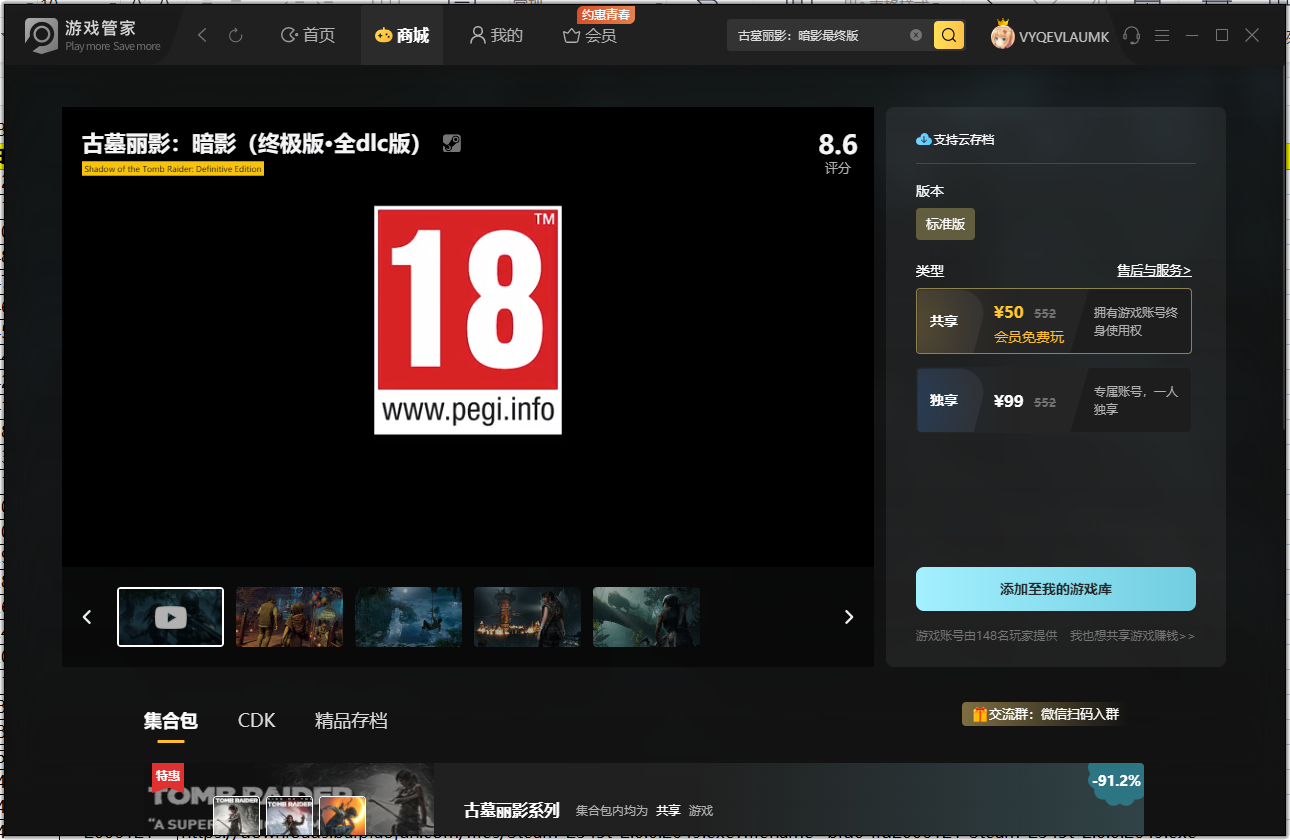This screenshot has width=1290, height=840.
Task: Open the user avatar profile
Action: [1002, 35]
